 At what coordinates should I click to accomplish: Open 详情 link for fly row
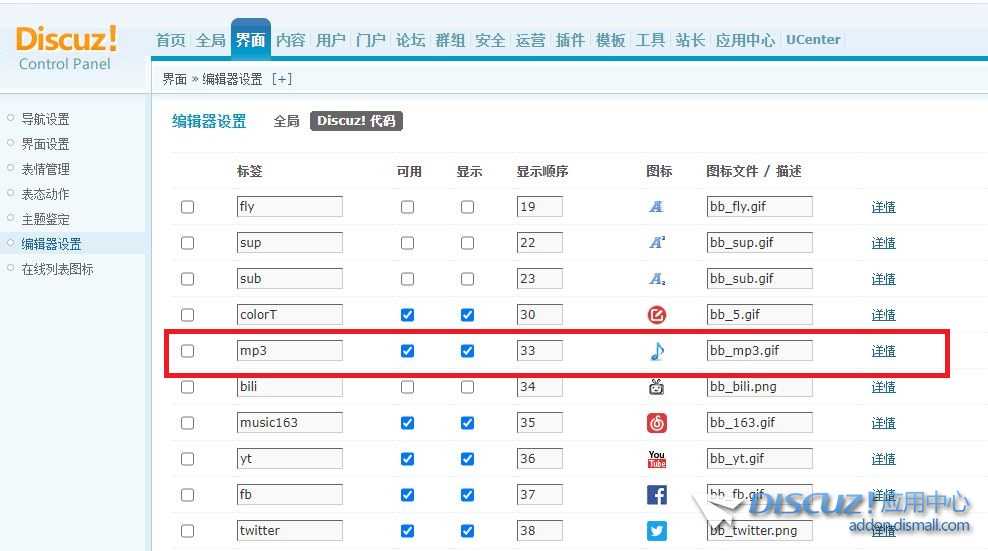[883, 207]
